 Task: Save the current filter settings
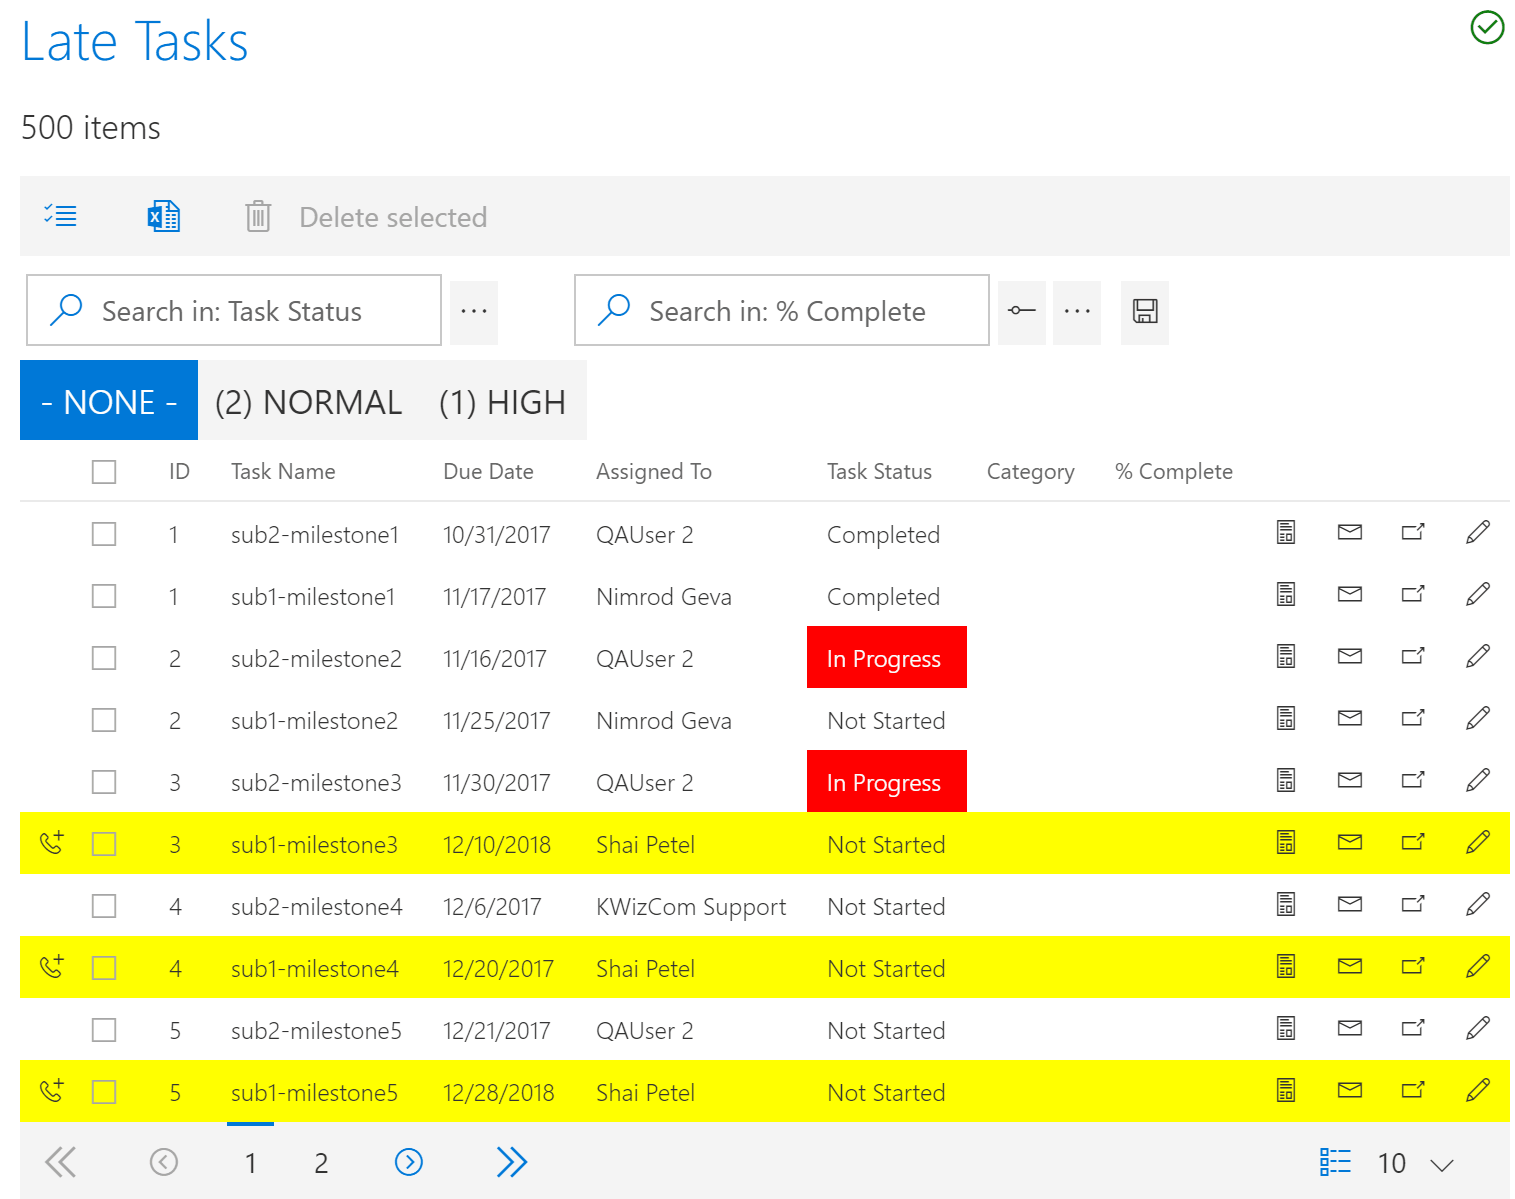click(x=1144, y=312)
